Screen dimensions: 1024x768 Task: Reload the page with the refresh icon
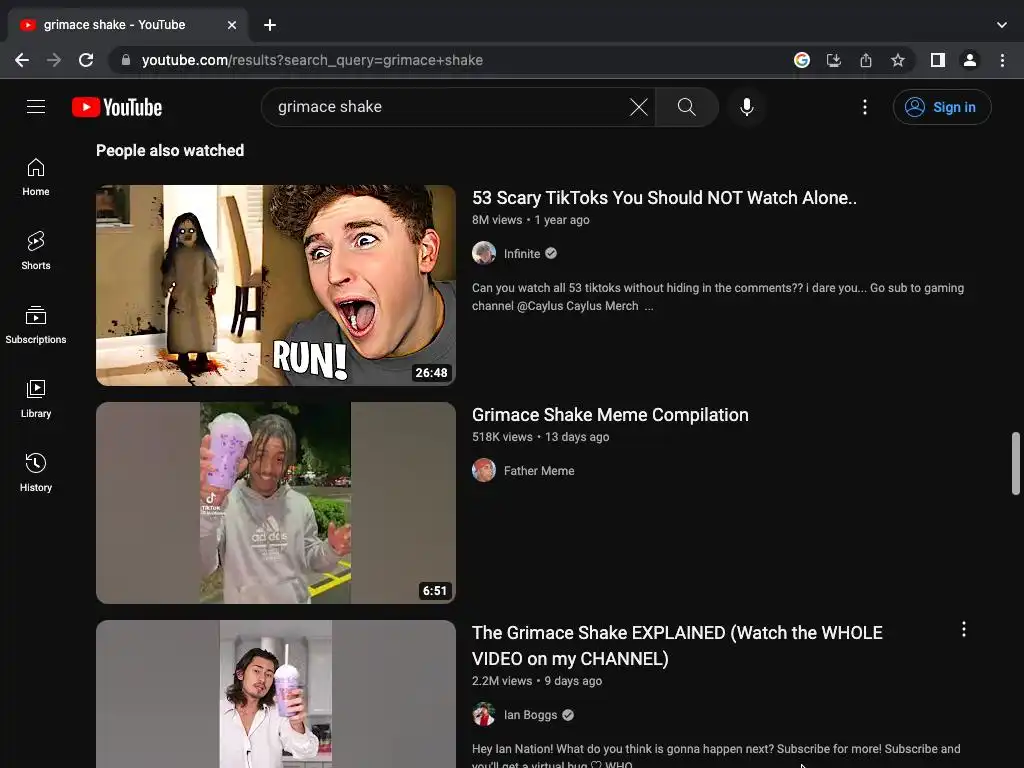[86, 60]
